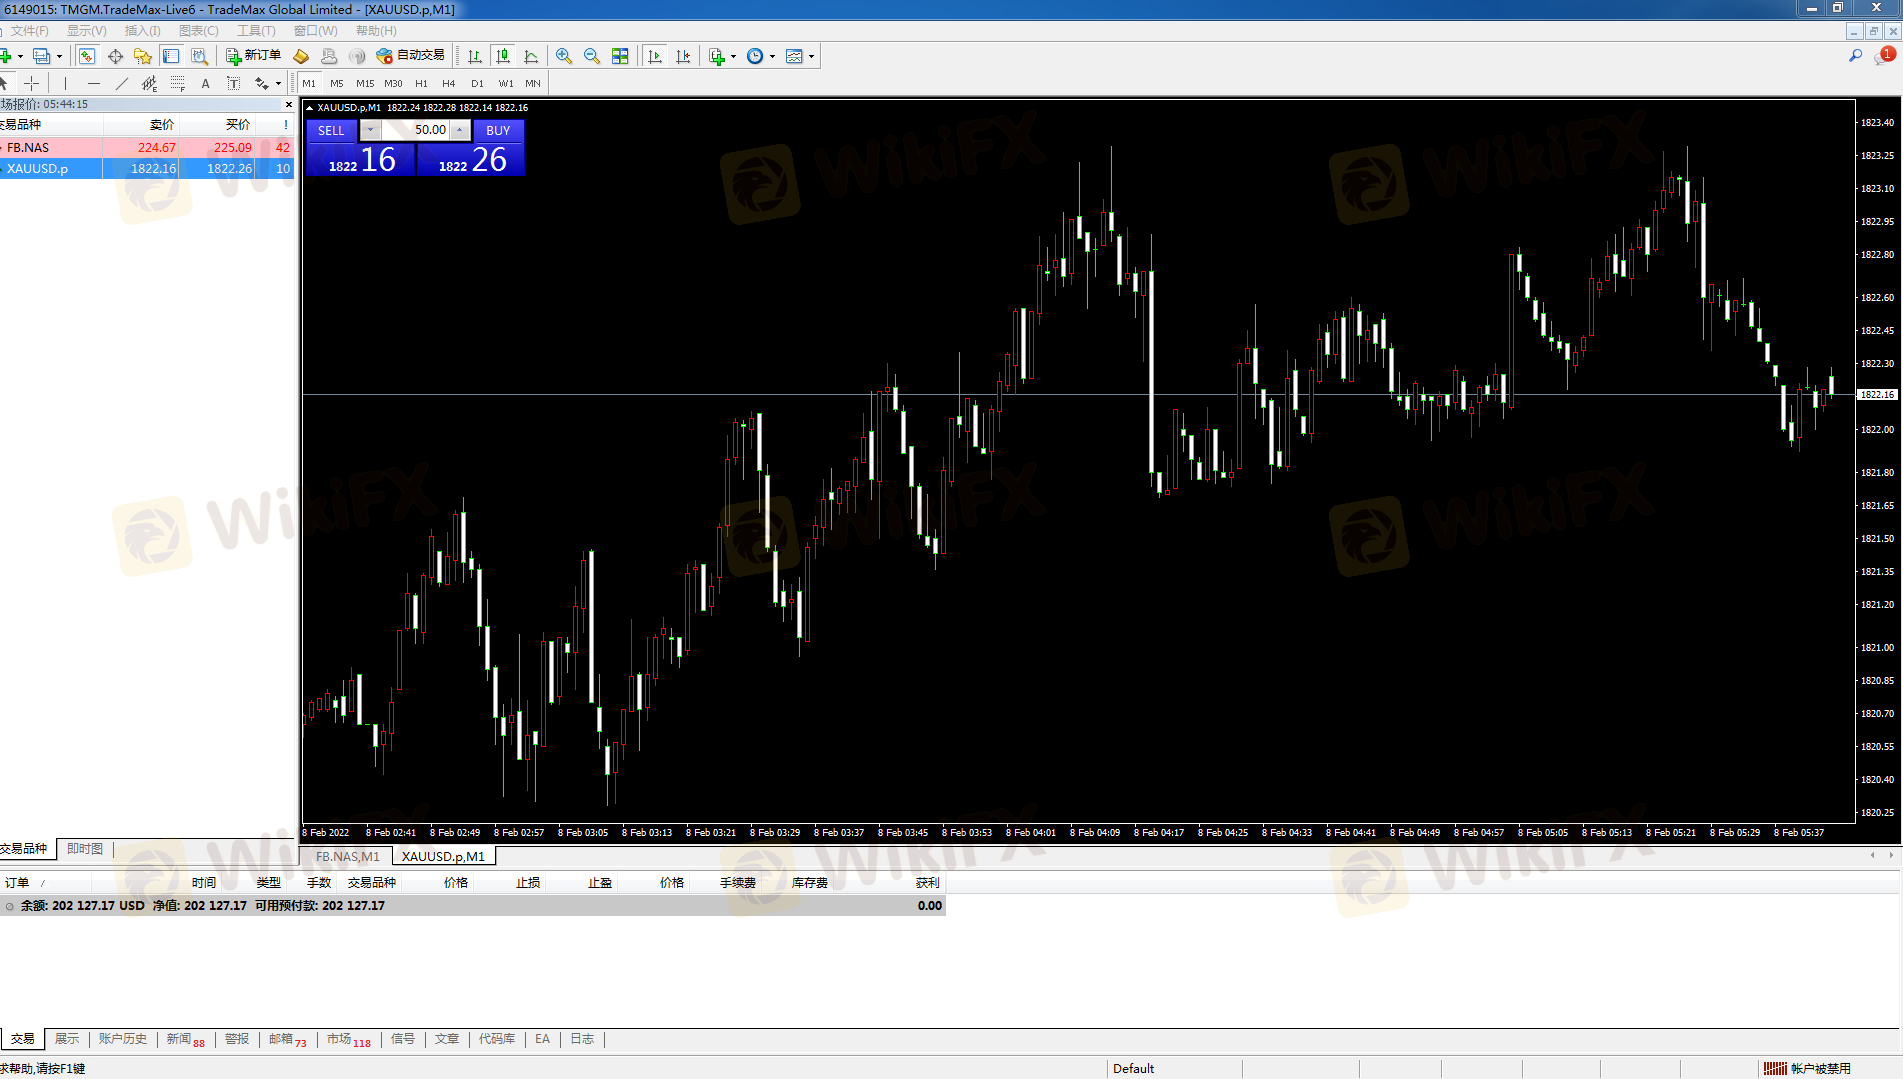Expand the profiles dropdown arrow
The width and height of the screenshot is (1903, 1079).
[59, 56]
